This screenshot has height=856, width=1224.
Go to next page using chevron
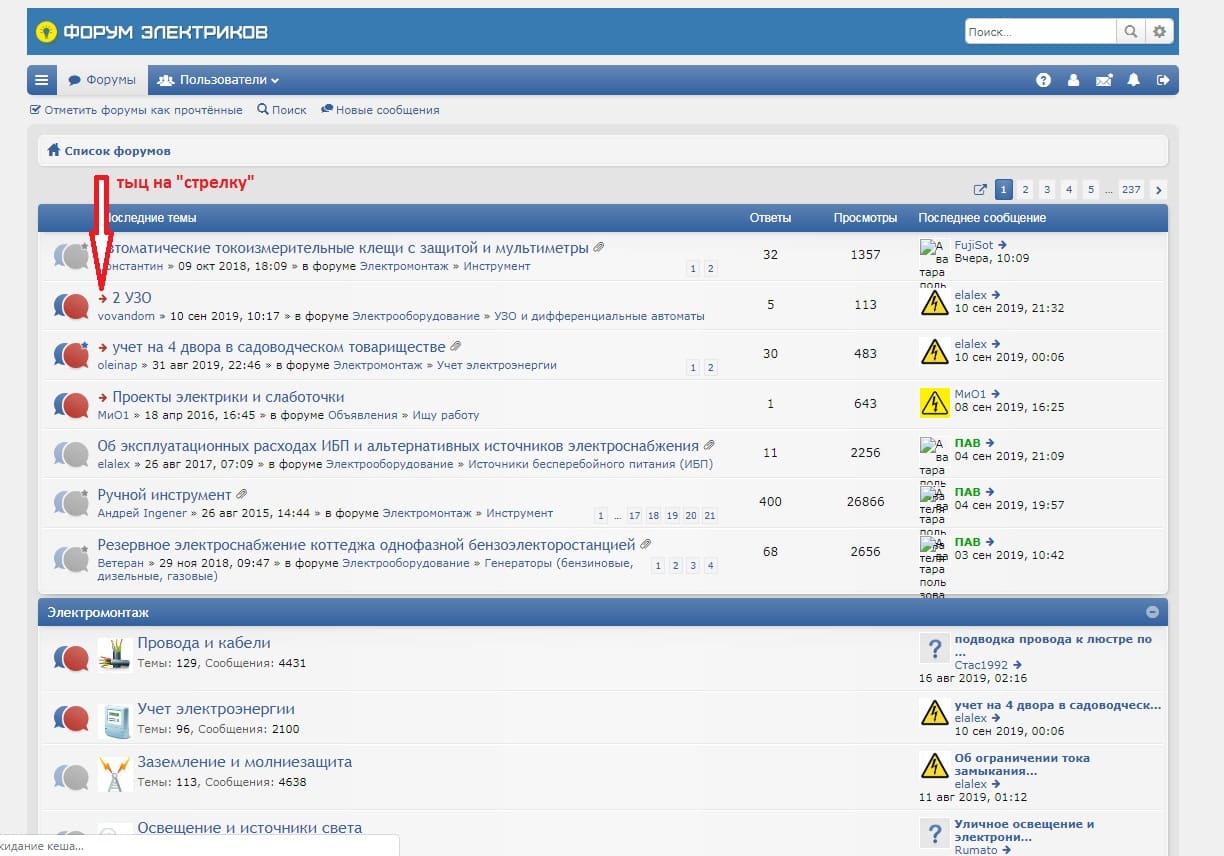(1158, 190)
